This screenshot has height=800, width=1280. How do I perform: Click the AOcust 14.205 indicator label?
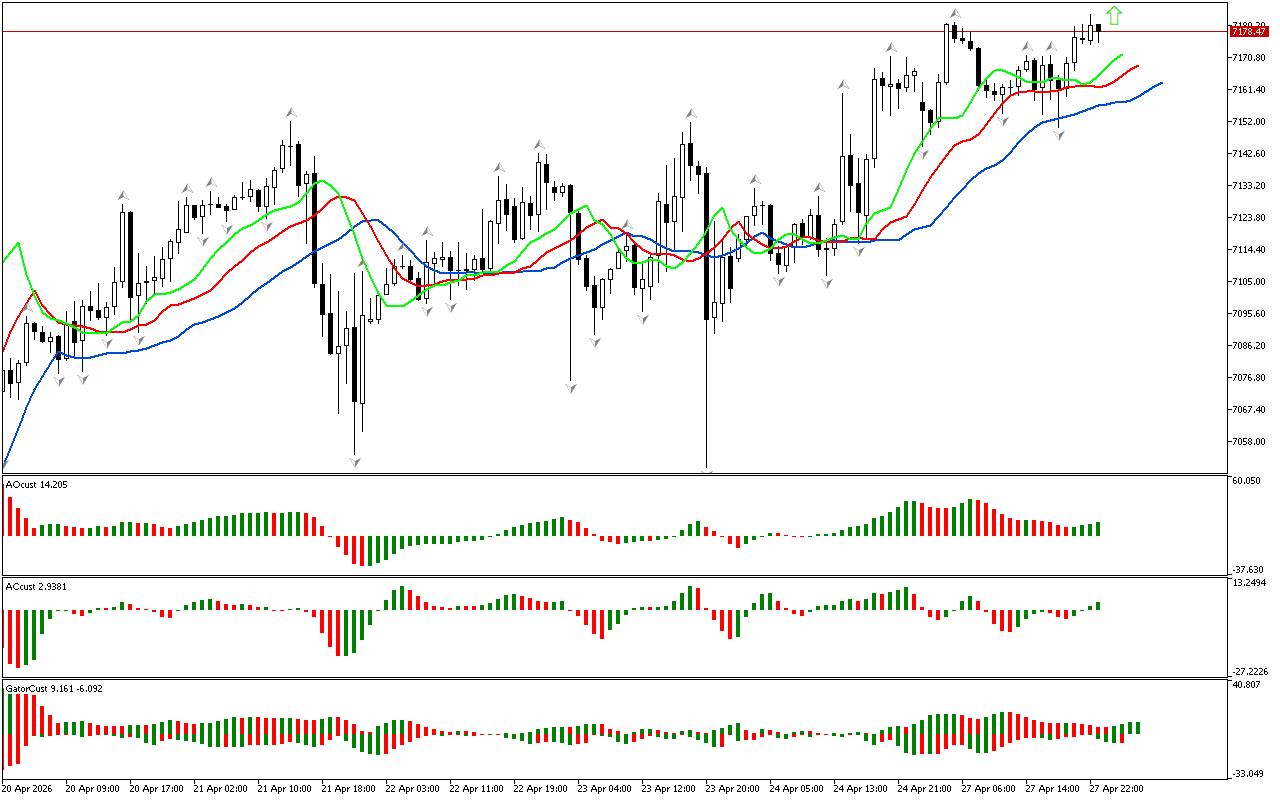(x=36, y=485)
